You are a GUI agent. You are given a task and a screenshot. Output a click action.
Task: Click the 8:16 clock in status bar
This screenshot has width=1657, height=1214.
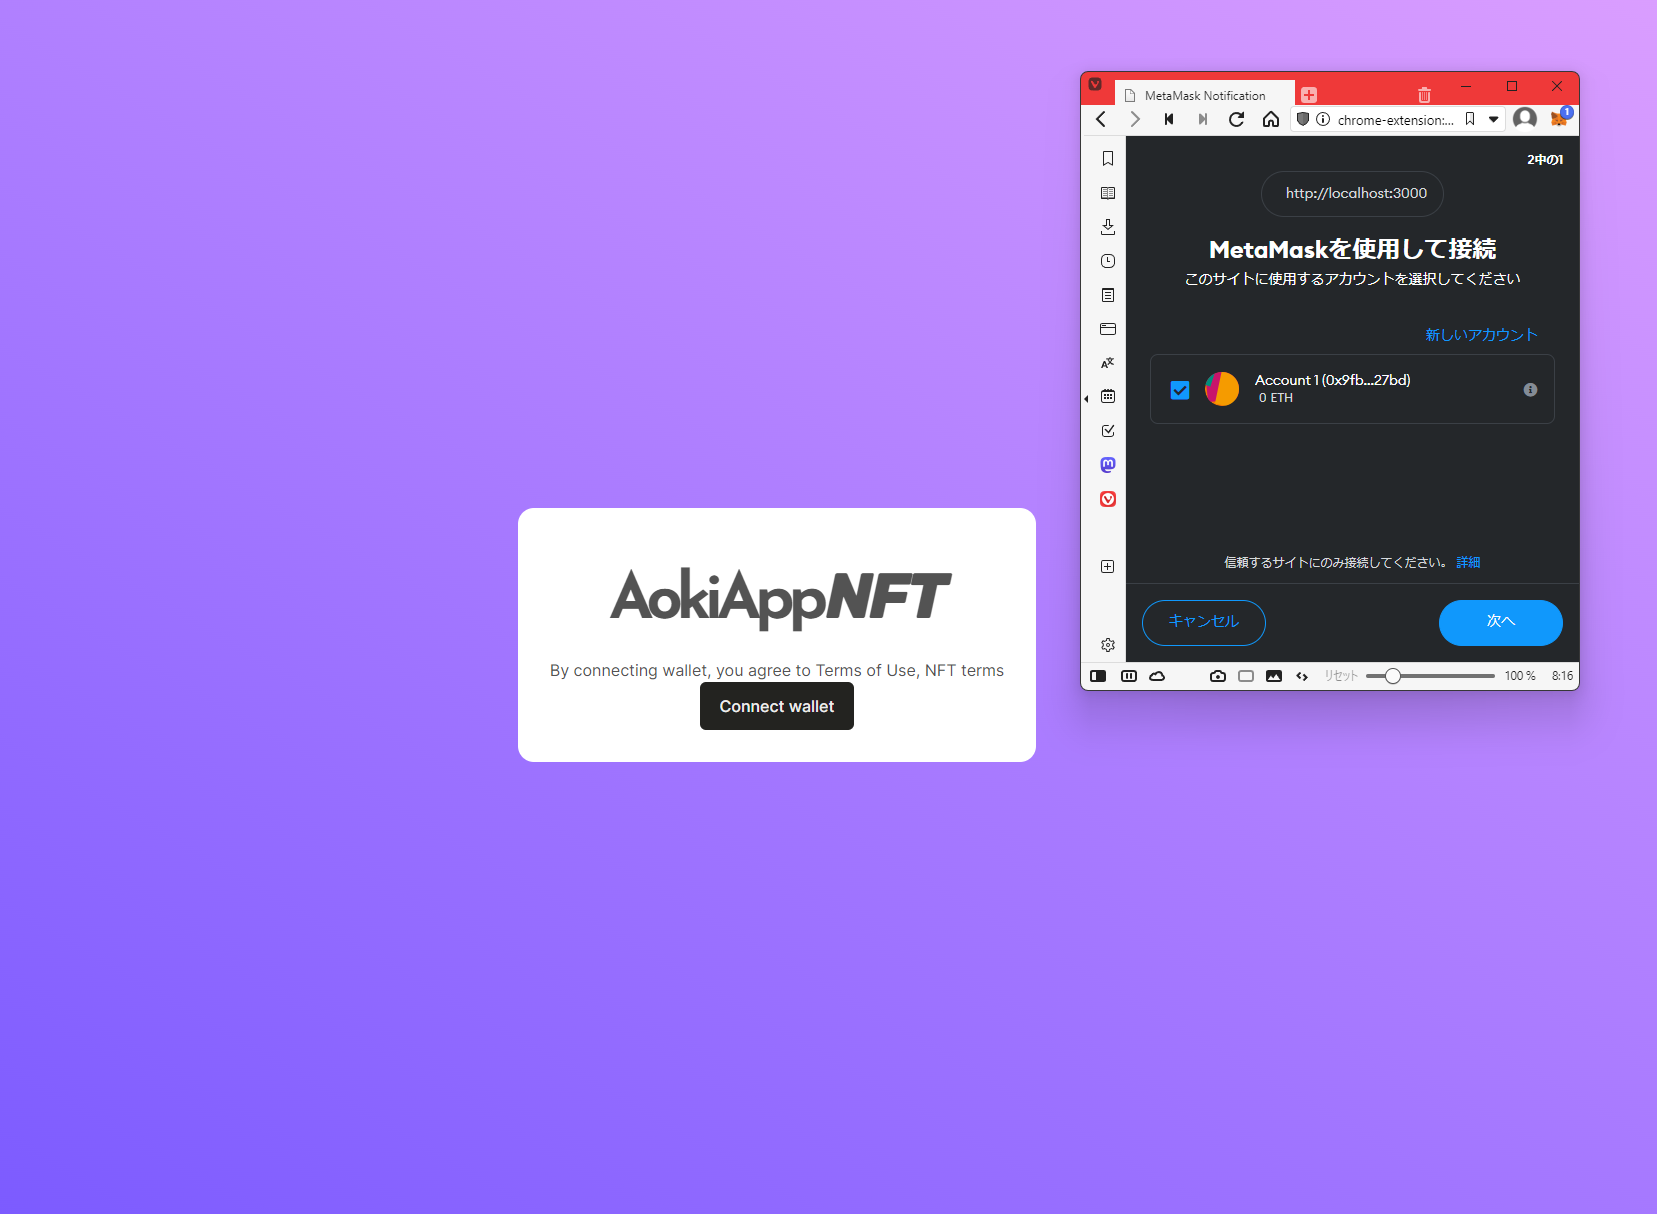pyautogui.click(x=1562, y=676)
